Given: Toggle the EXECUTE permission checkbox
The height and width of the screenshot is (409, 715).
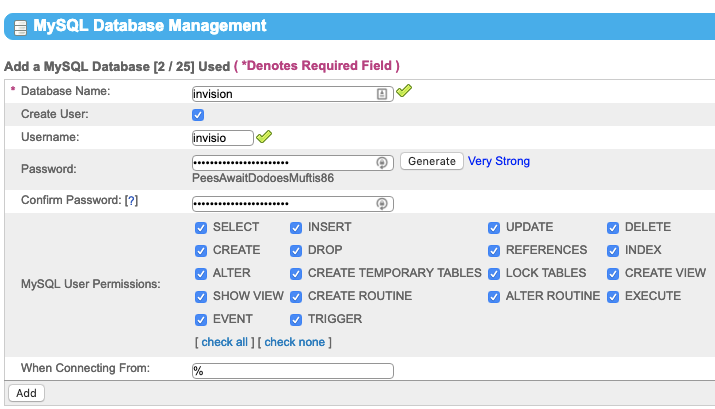Looking at the screenshot, I should pyautogui.click(x=613, y=297).
